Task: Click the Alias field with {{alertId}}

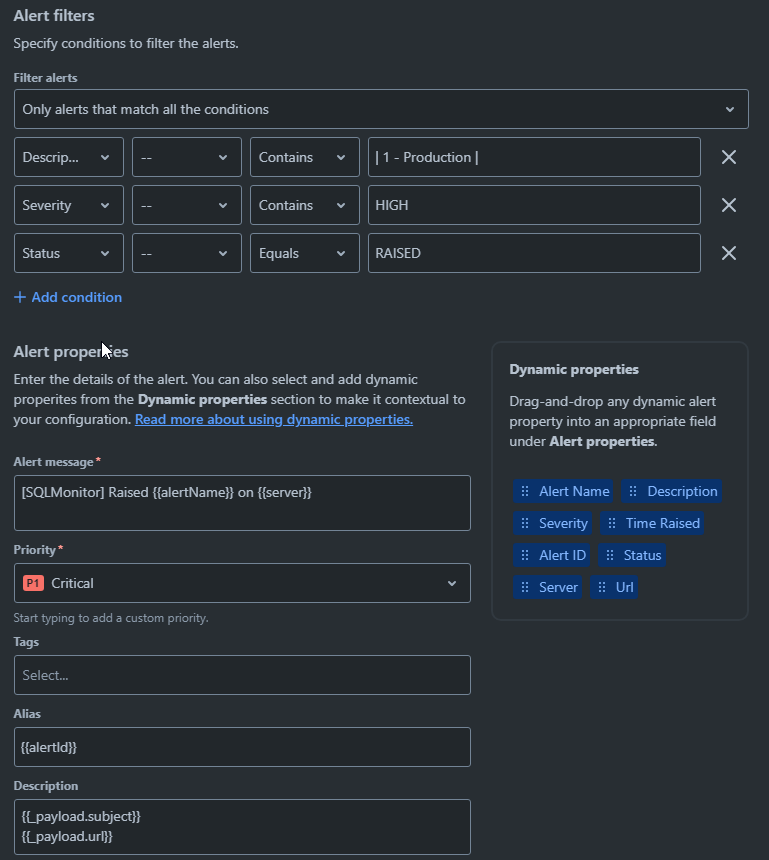Action: coord(242,747)
